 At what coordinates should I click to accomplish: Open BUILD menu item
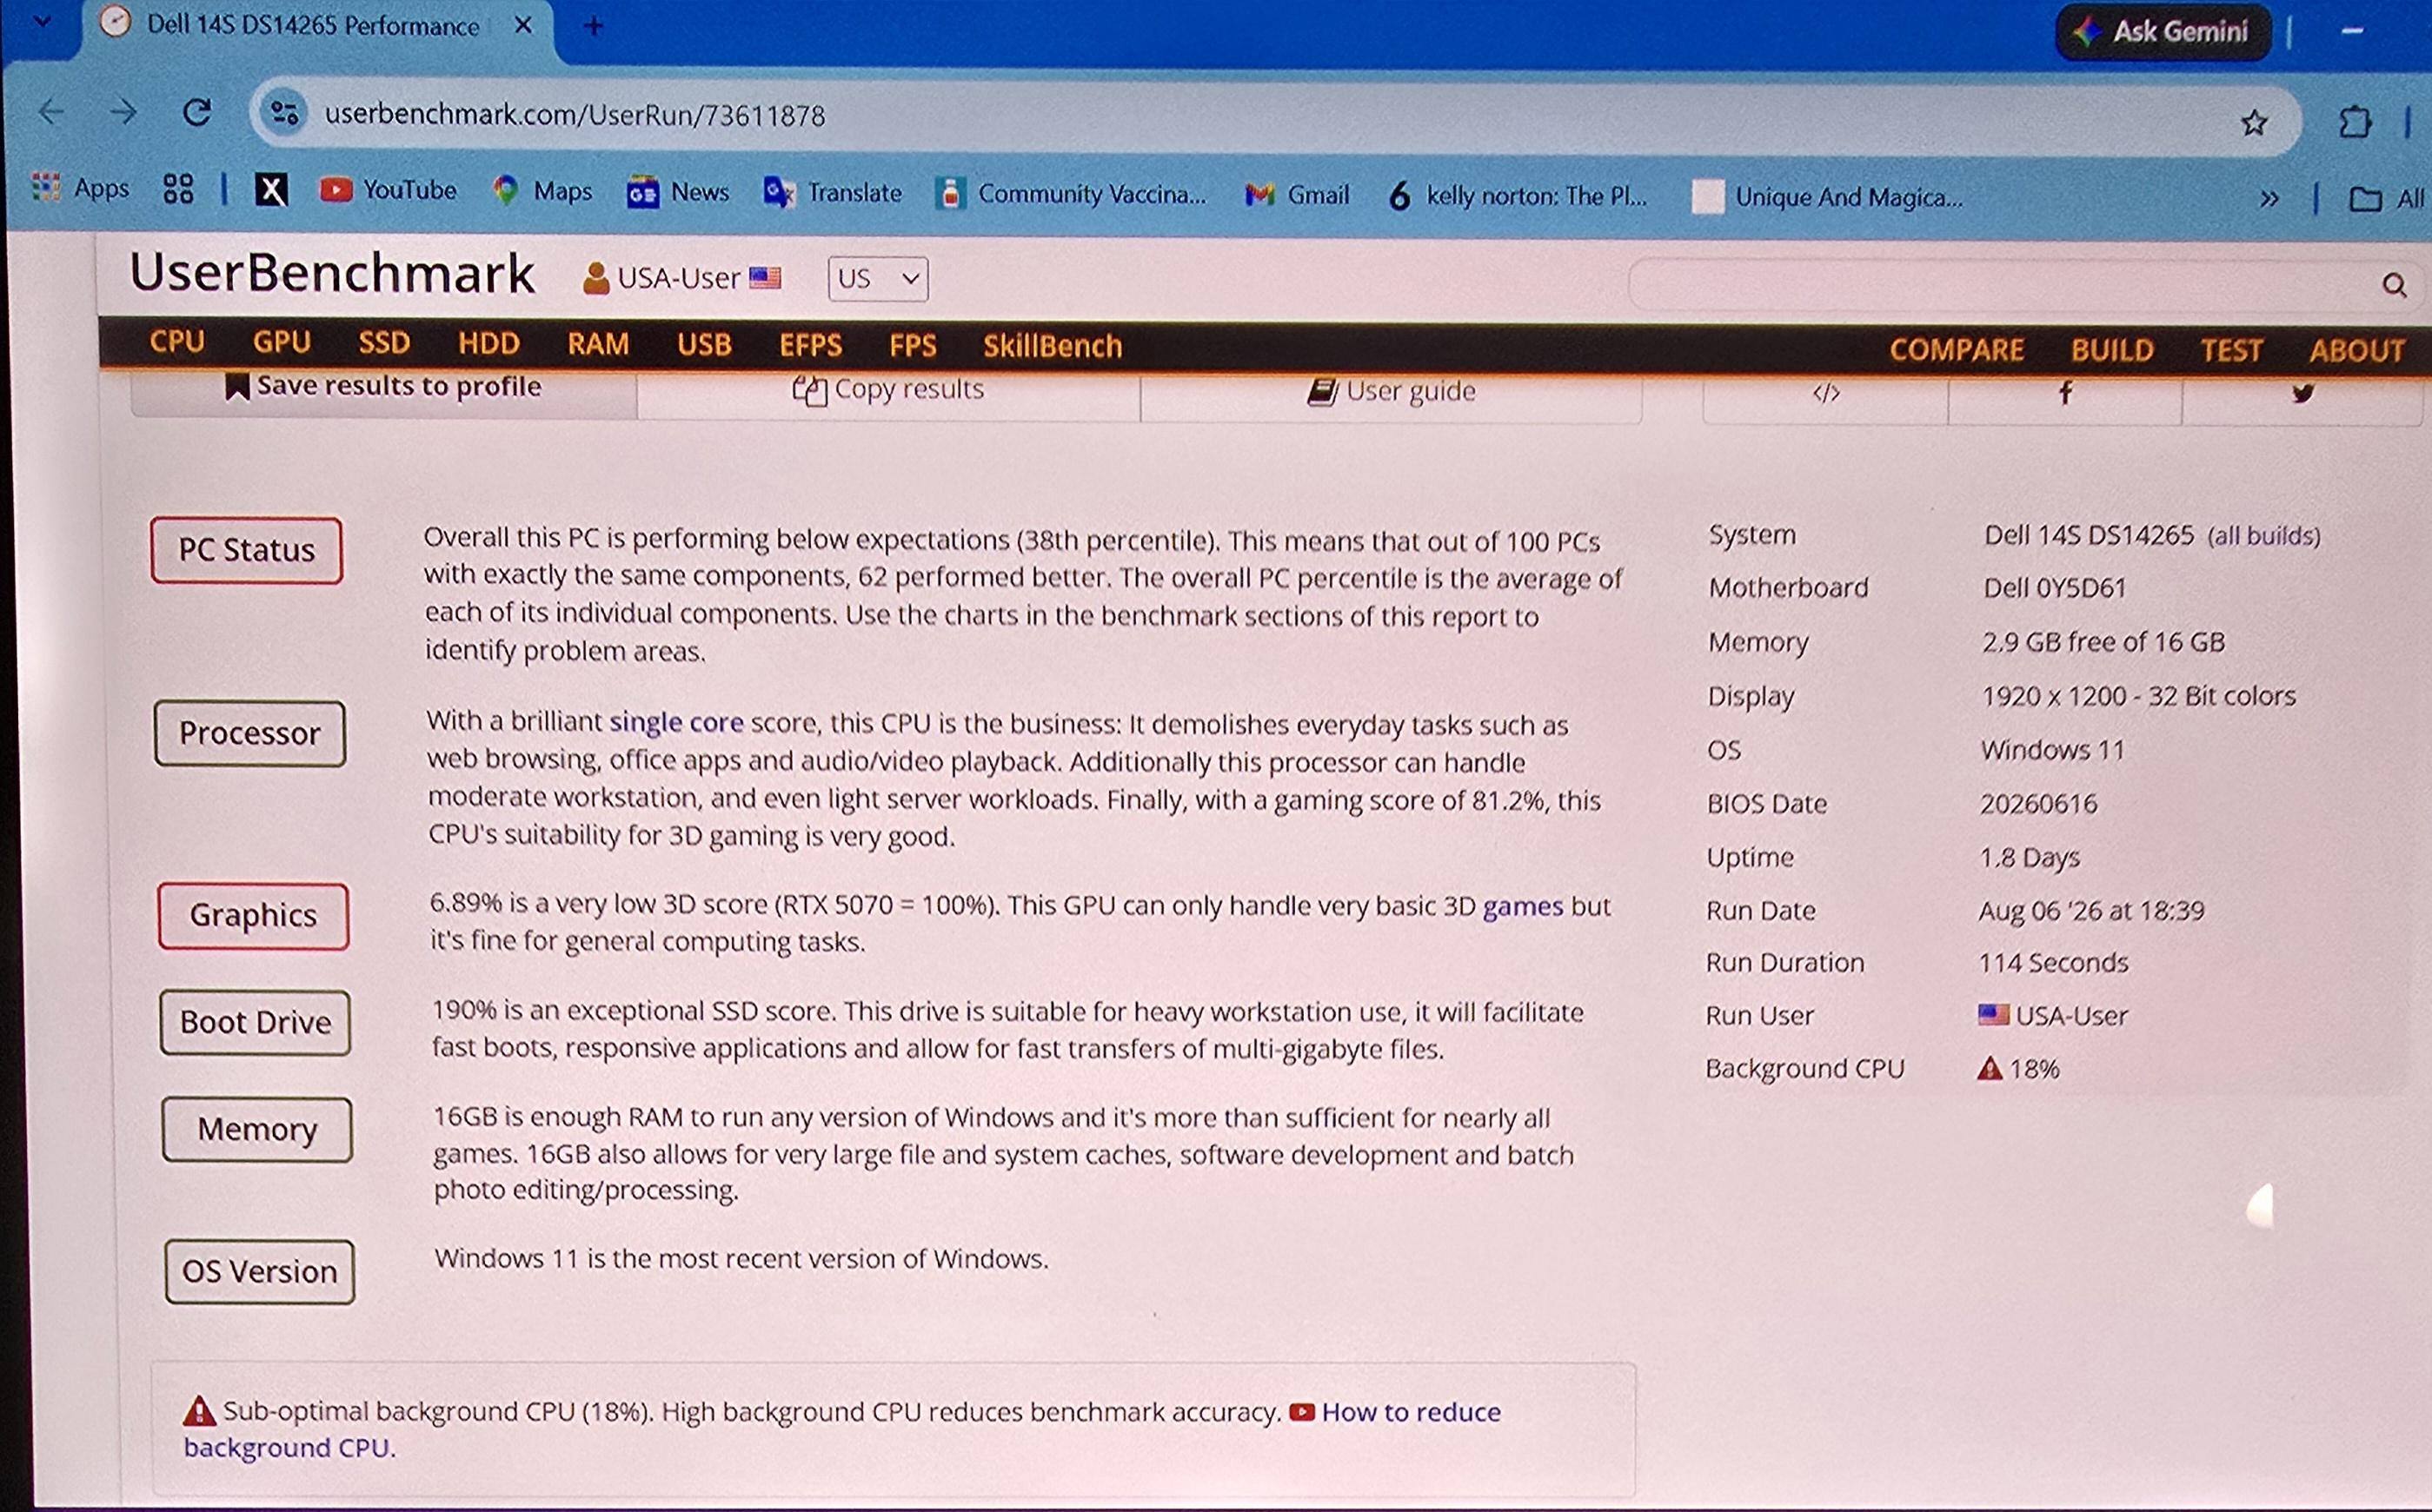2111,349
